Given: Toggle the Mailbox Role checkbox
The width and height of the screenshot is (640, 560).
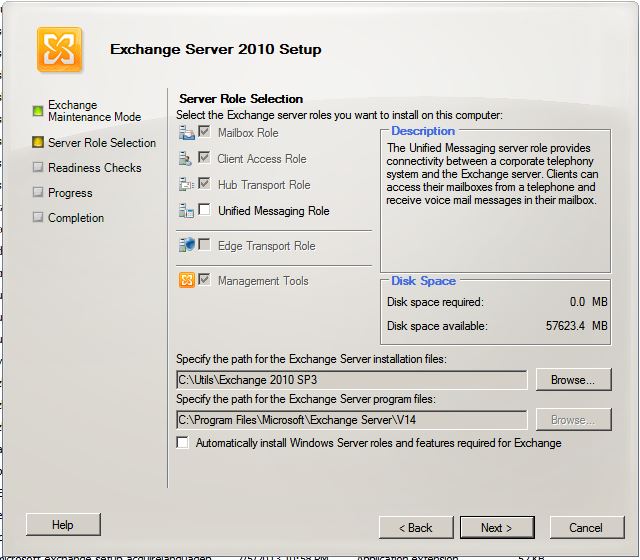Looking at the screenshot, I should [204, 131].
